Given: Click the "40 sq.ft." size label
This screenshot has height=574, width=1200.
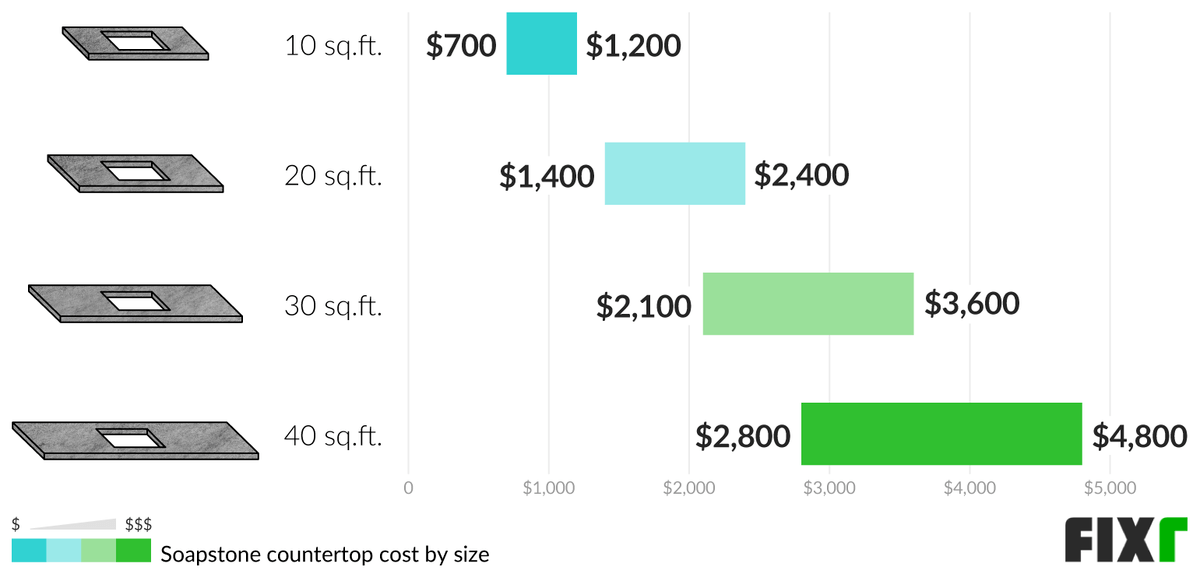Looking at the screenshot, I should (x=333, y=436).
